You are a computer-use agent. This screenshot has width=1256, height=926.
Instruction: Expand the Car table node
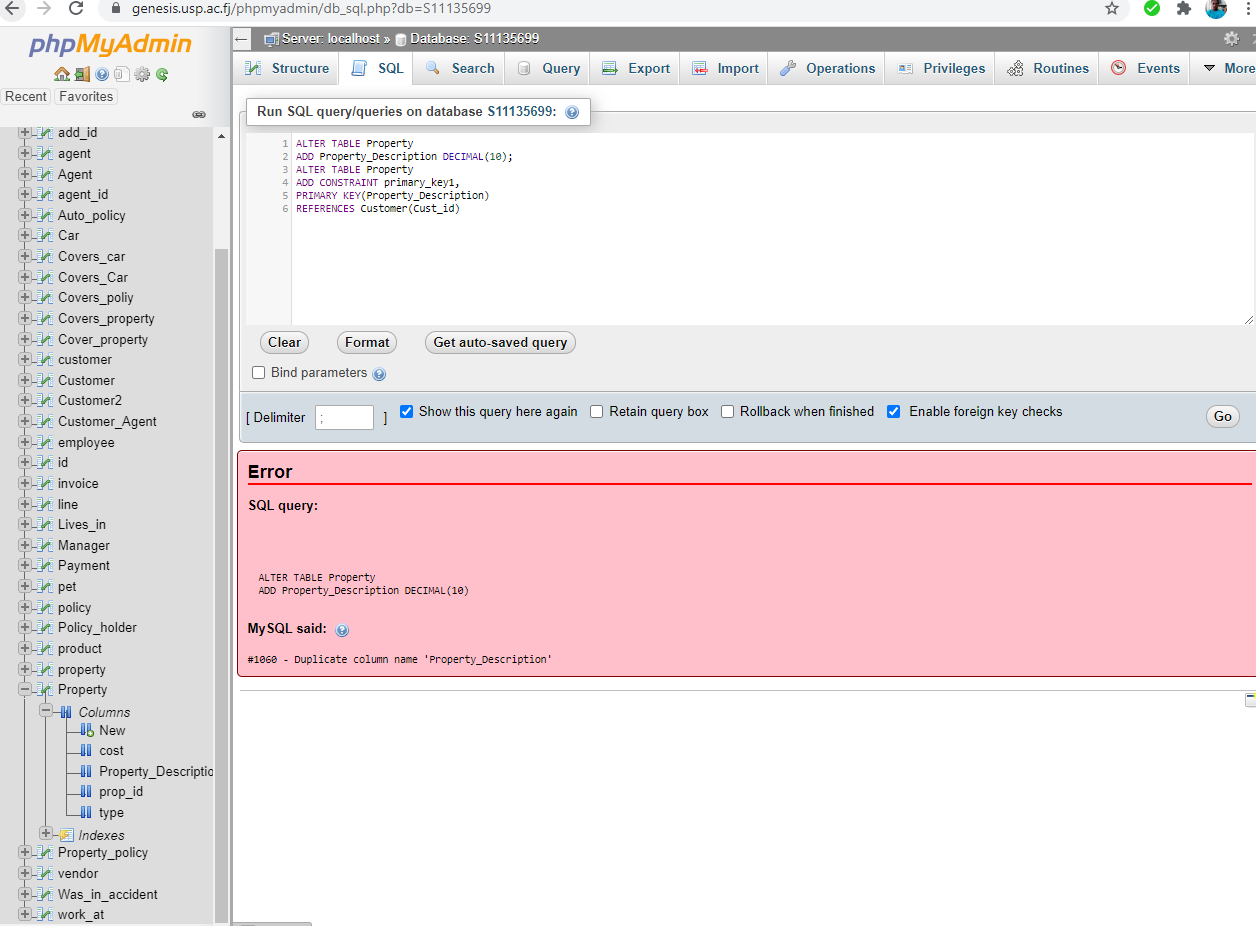tap(25, 235)
